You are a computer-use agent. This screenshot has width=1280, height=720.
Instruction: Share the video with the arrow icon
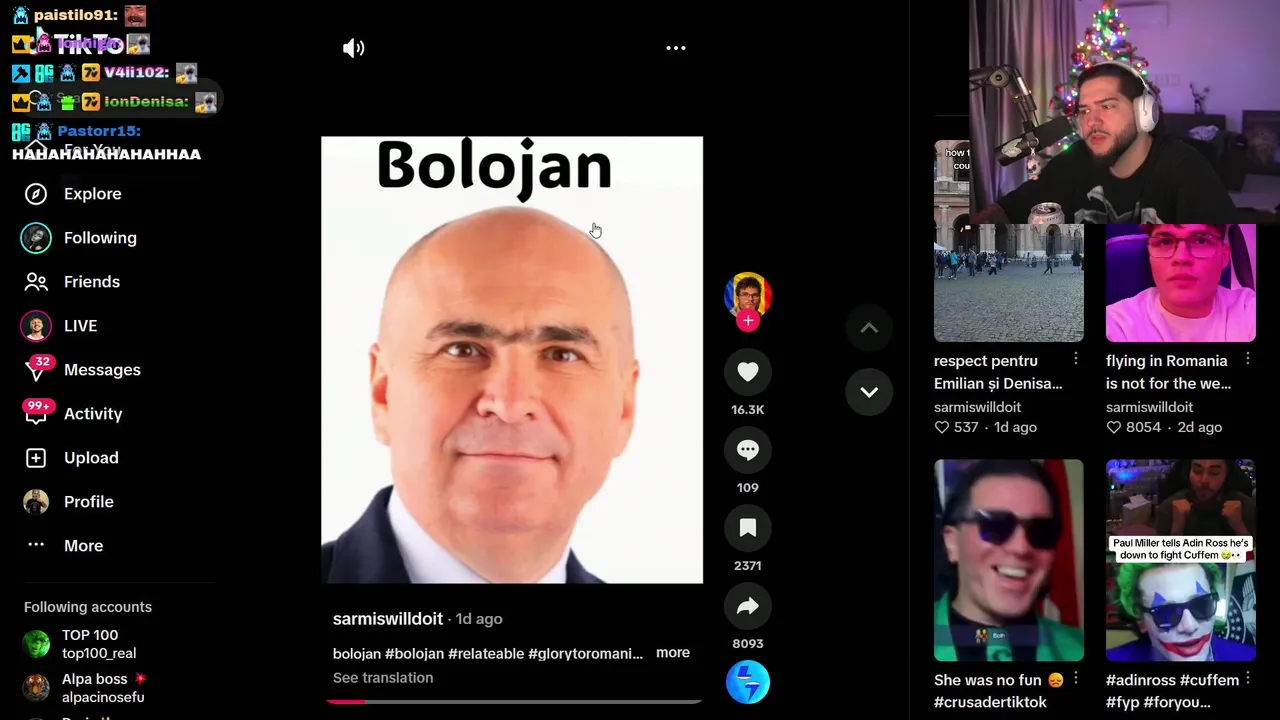[x=748, y=606]
